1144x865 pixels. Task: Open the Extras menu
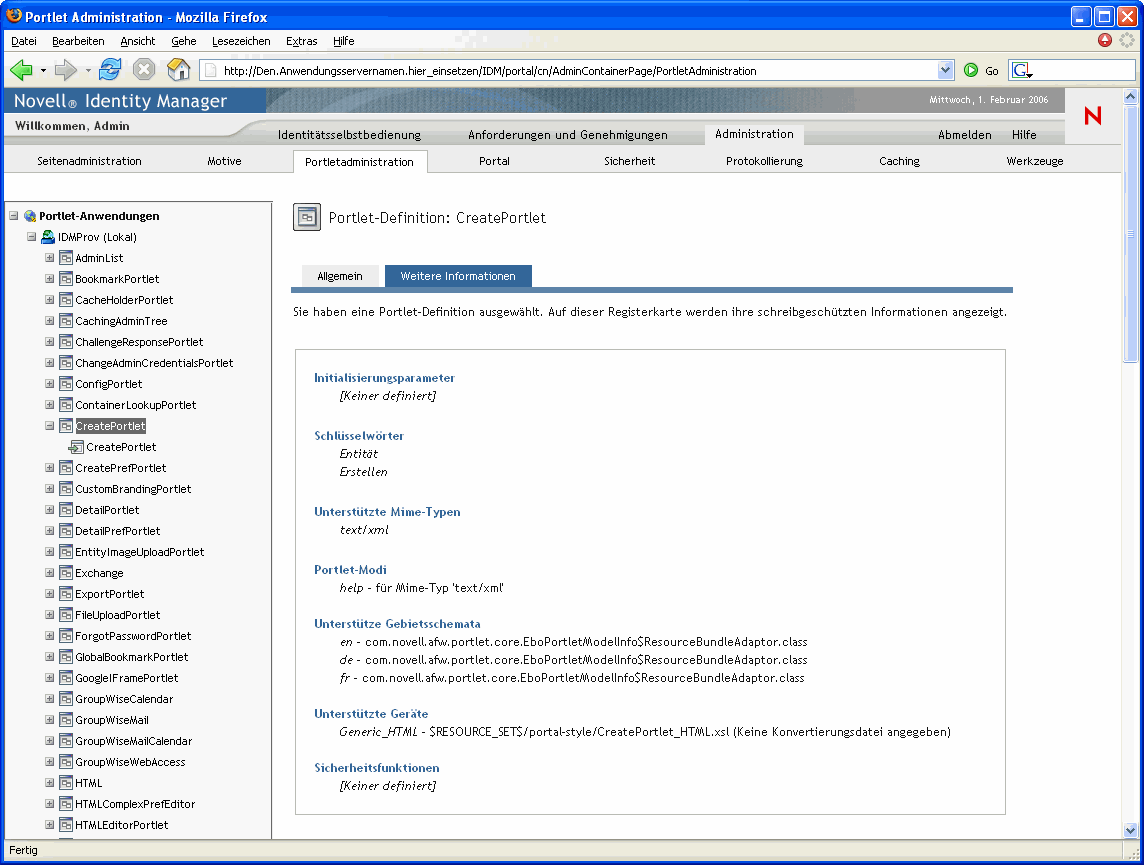tap(301, 41)
